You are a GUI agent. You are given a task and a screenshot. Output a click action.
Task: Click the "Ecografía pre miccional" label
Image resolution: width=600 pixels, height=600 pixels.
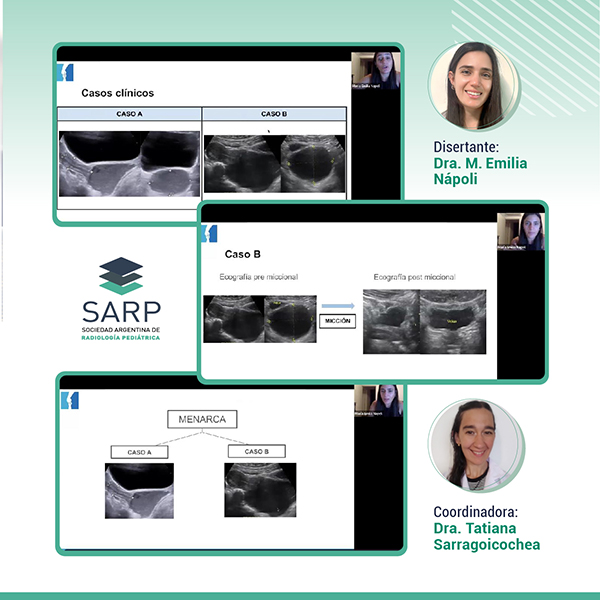tap(259, 277)
